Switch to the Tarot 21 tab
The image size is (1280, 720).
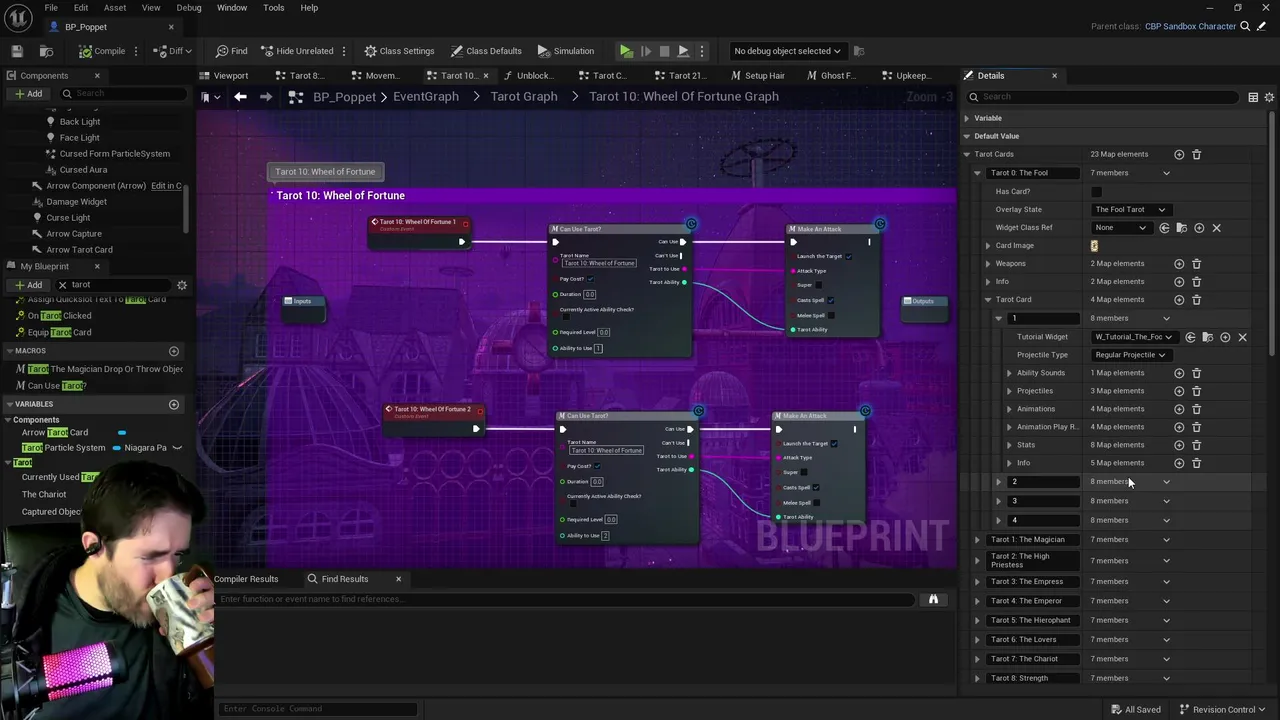pos(679,75)
